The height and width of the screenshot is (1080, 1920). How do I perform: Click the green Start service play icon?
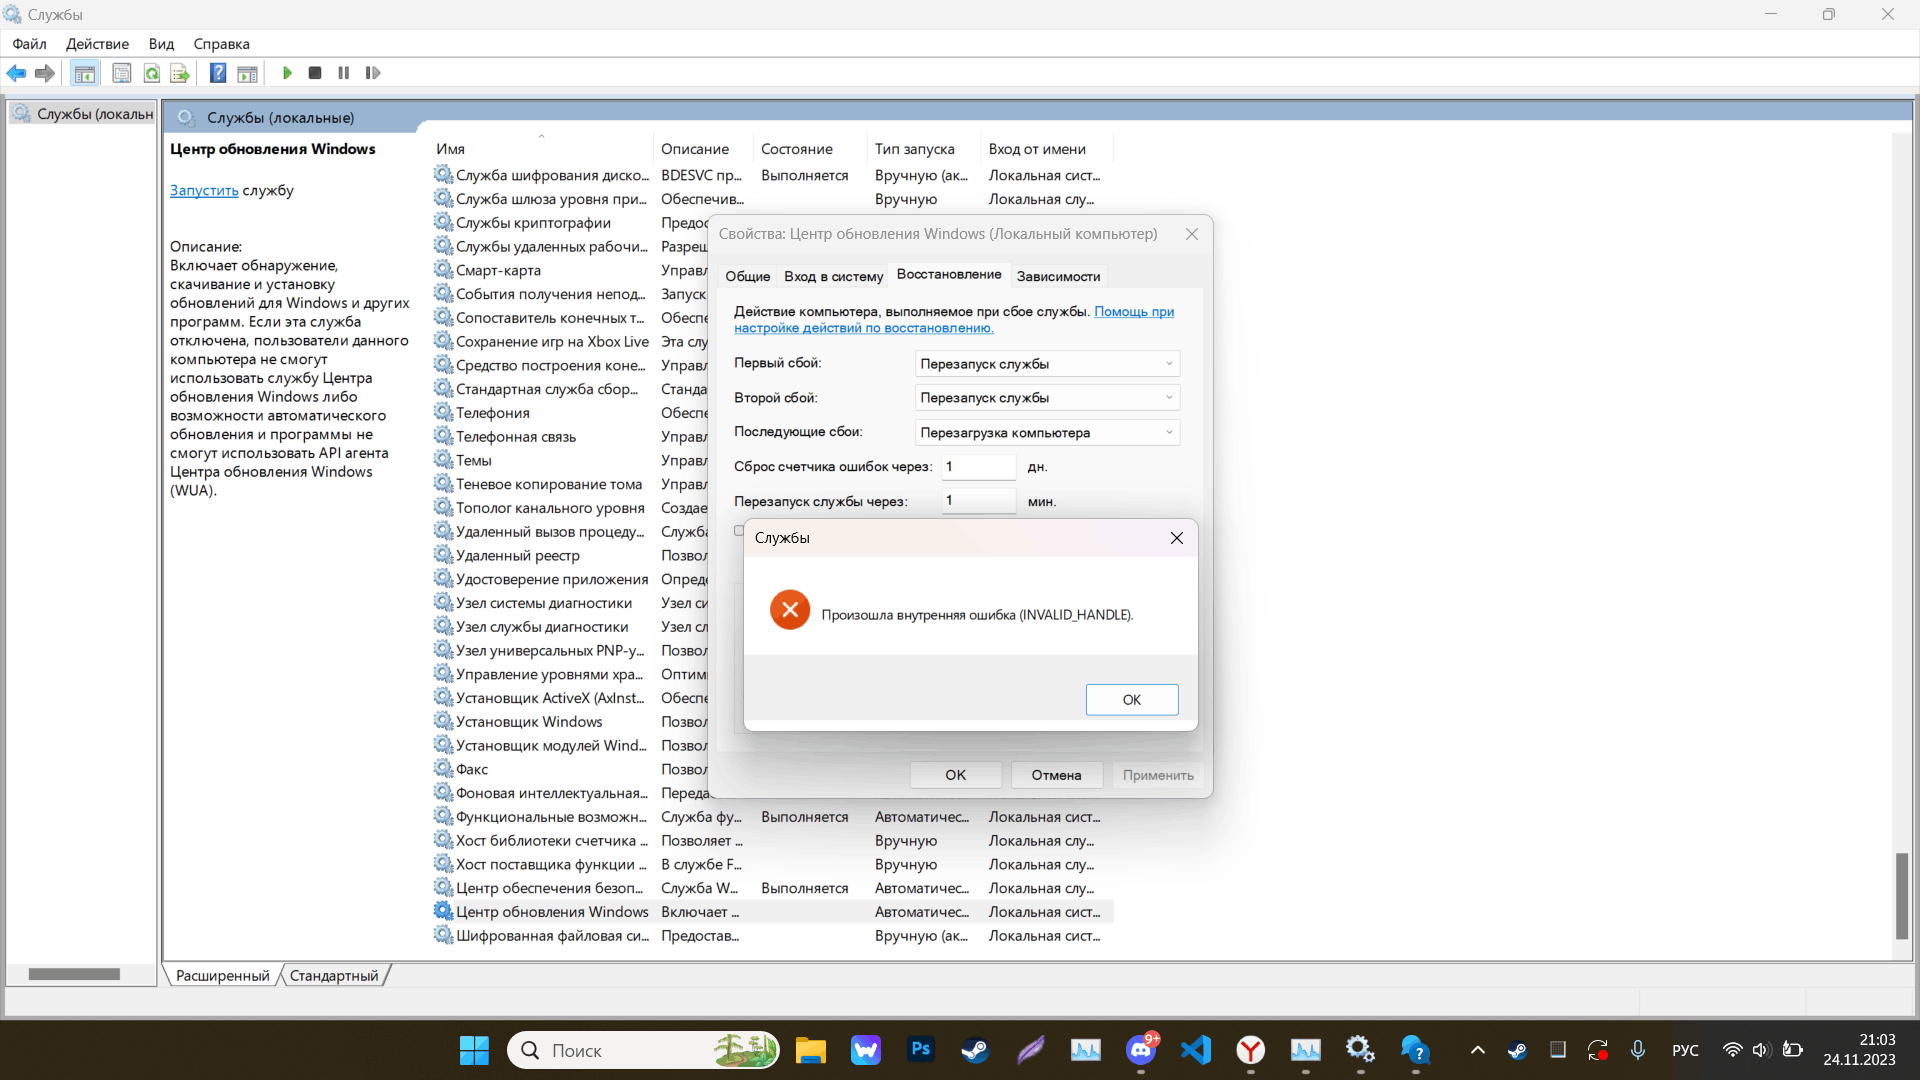tap(287, 73)
